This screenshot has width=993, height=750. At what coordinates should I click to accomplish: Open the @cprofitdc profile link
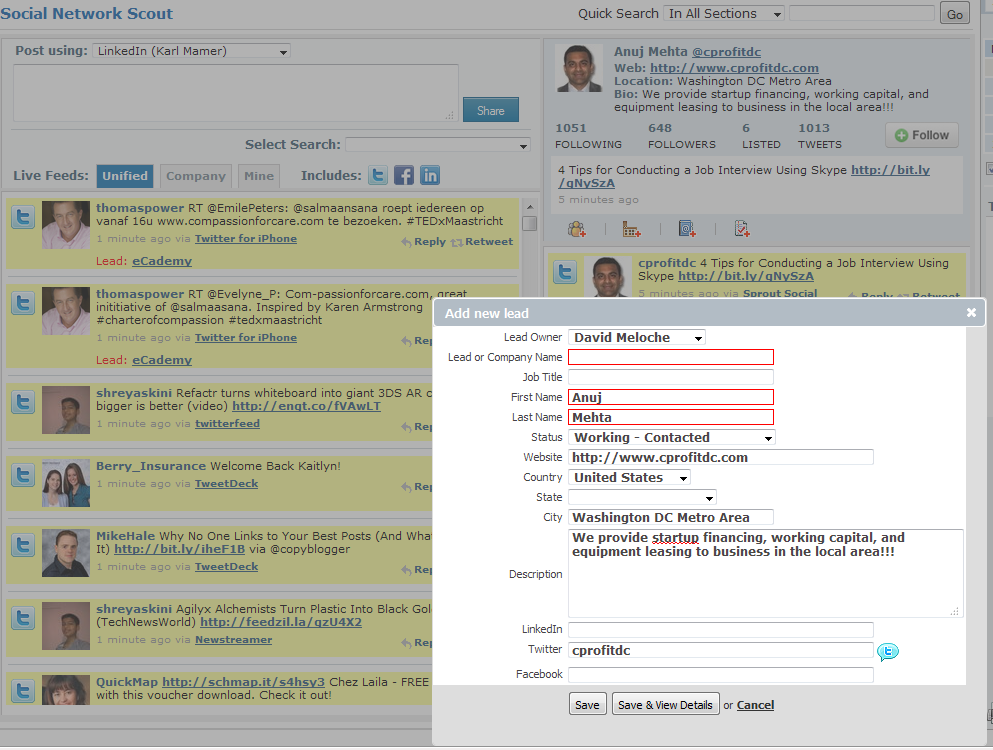[726, 52]
